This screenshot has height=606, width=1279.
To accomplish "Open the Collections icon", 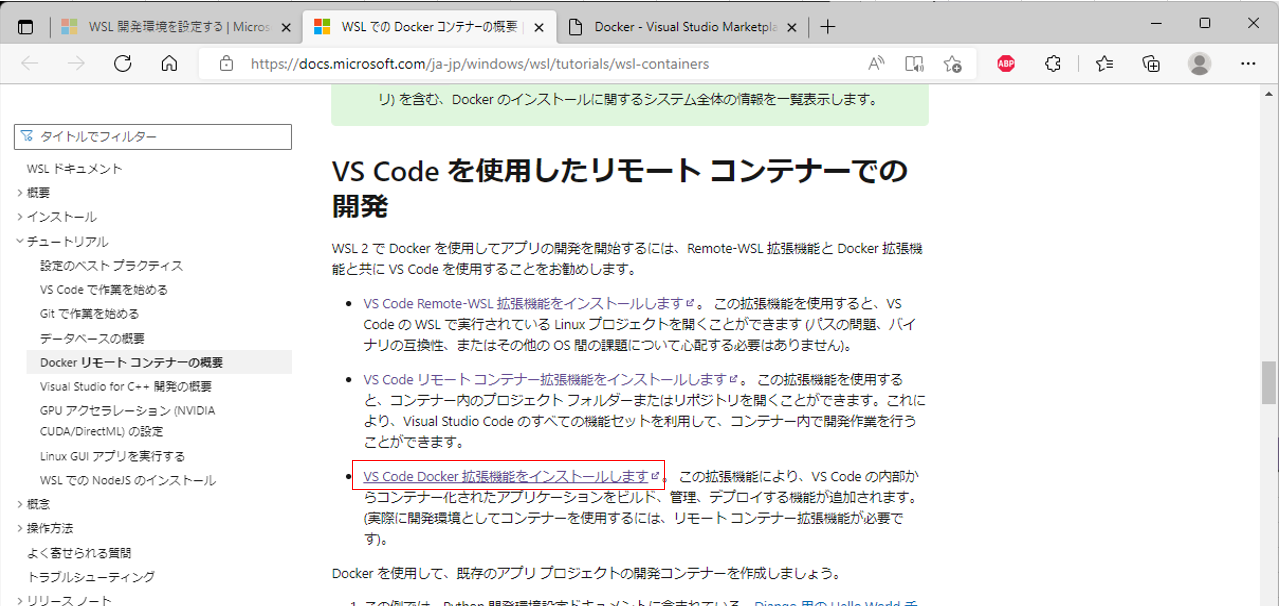I will tap(1150, 62).
